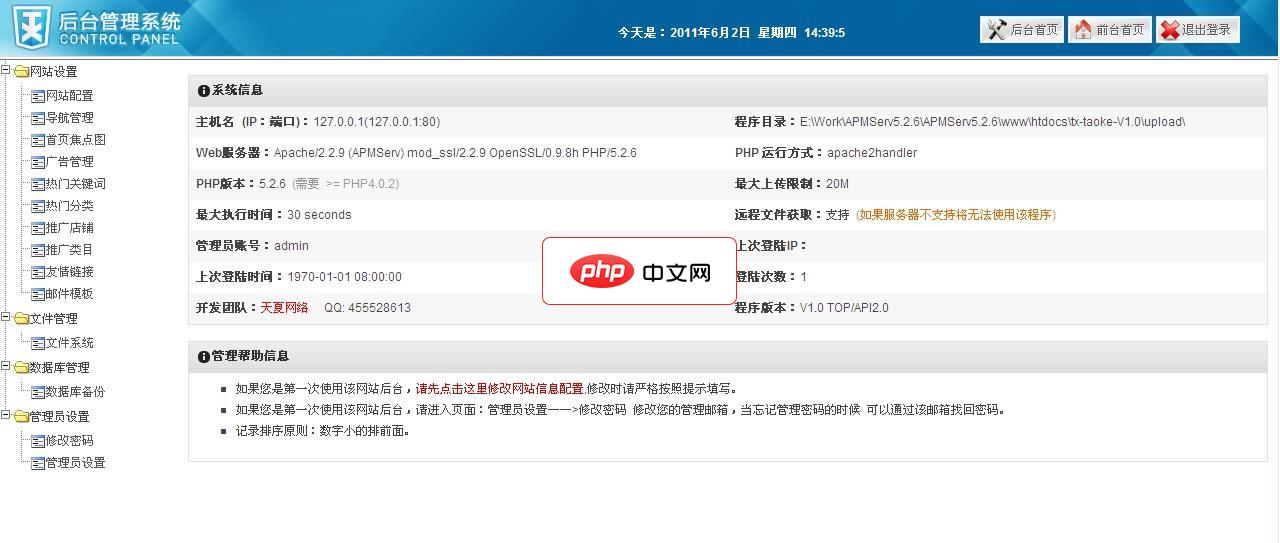Image resolution: width=1280 pixels, height=543 pixels.
Task: Click the date text 2011年6月2日 星期四
Action: [734, 32]
